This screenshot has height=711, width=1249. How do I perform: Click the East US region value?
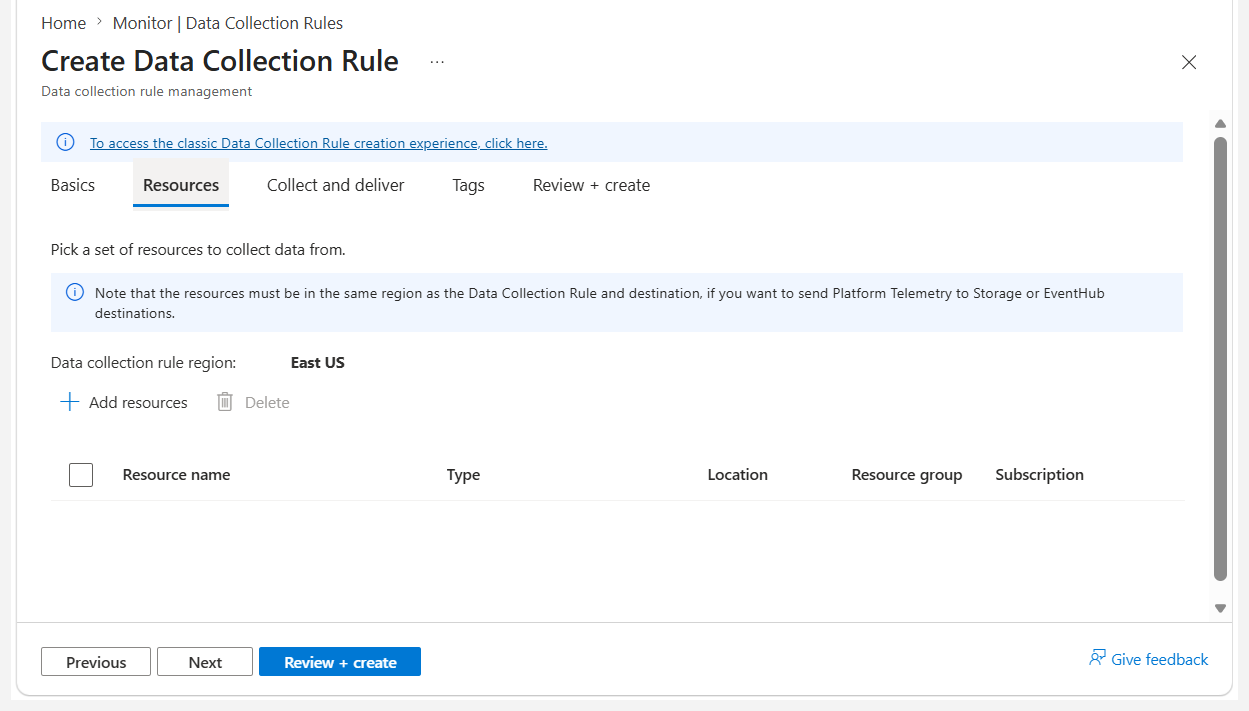click(318, 363)
